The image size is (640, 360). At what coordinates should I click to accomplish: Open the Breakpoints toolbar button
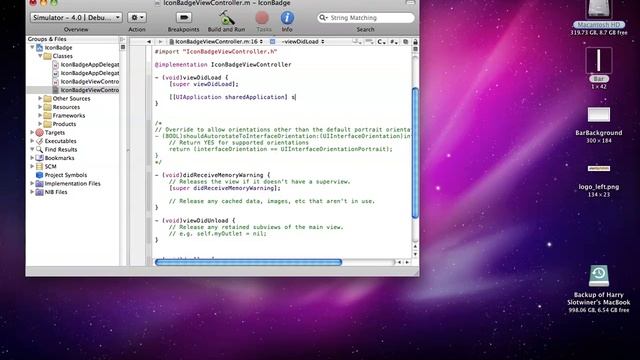point(184,18)
